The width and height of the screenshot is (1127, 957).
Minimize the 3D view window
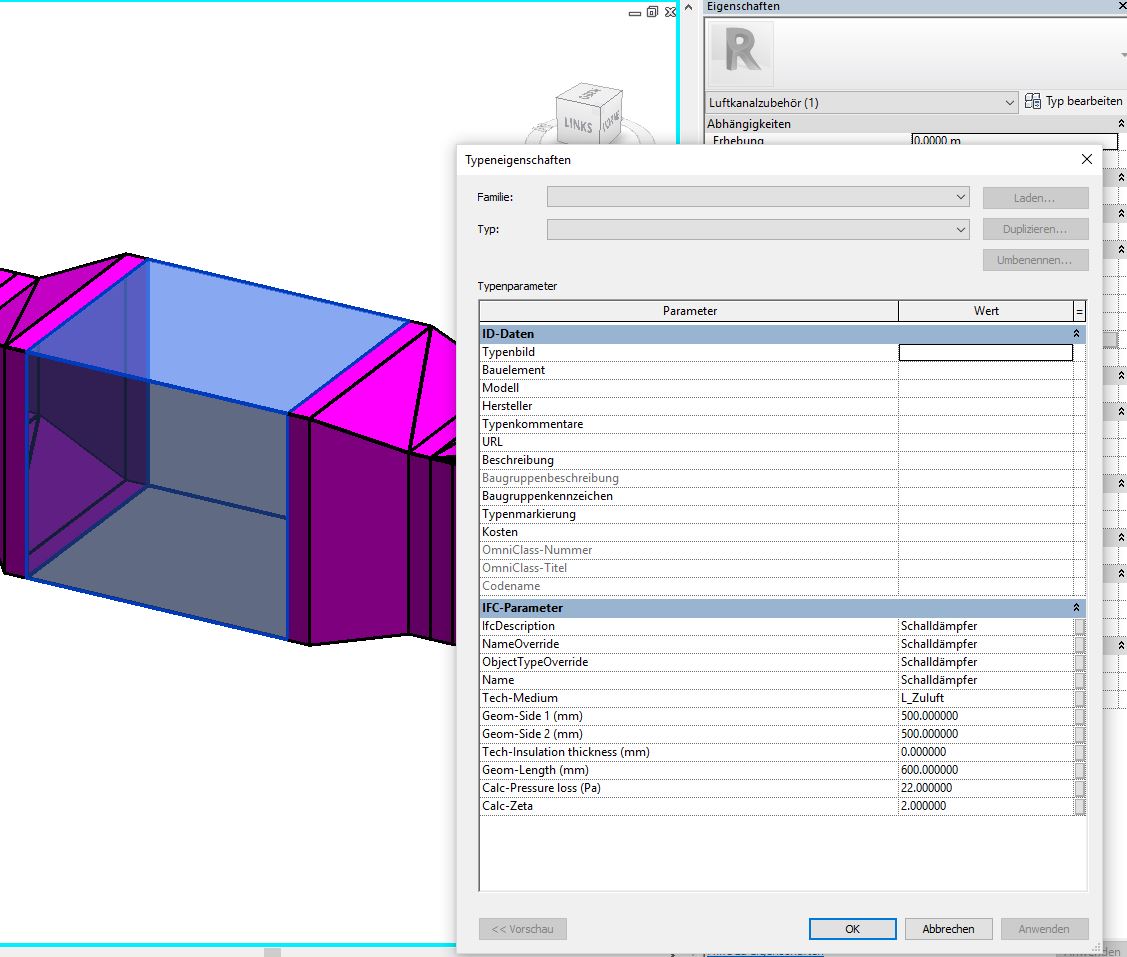click(634, 13)
